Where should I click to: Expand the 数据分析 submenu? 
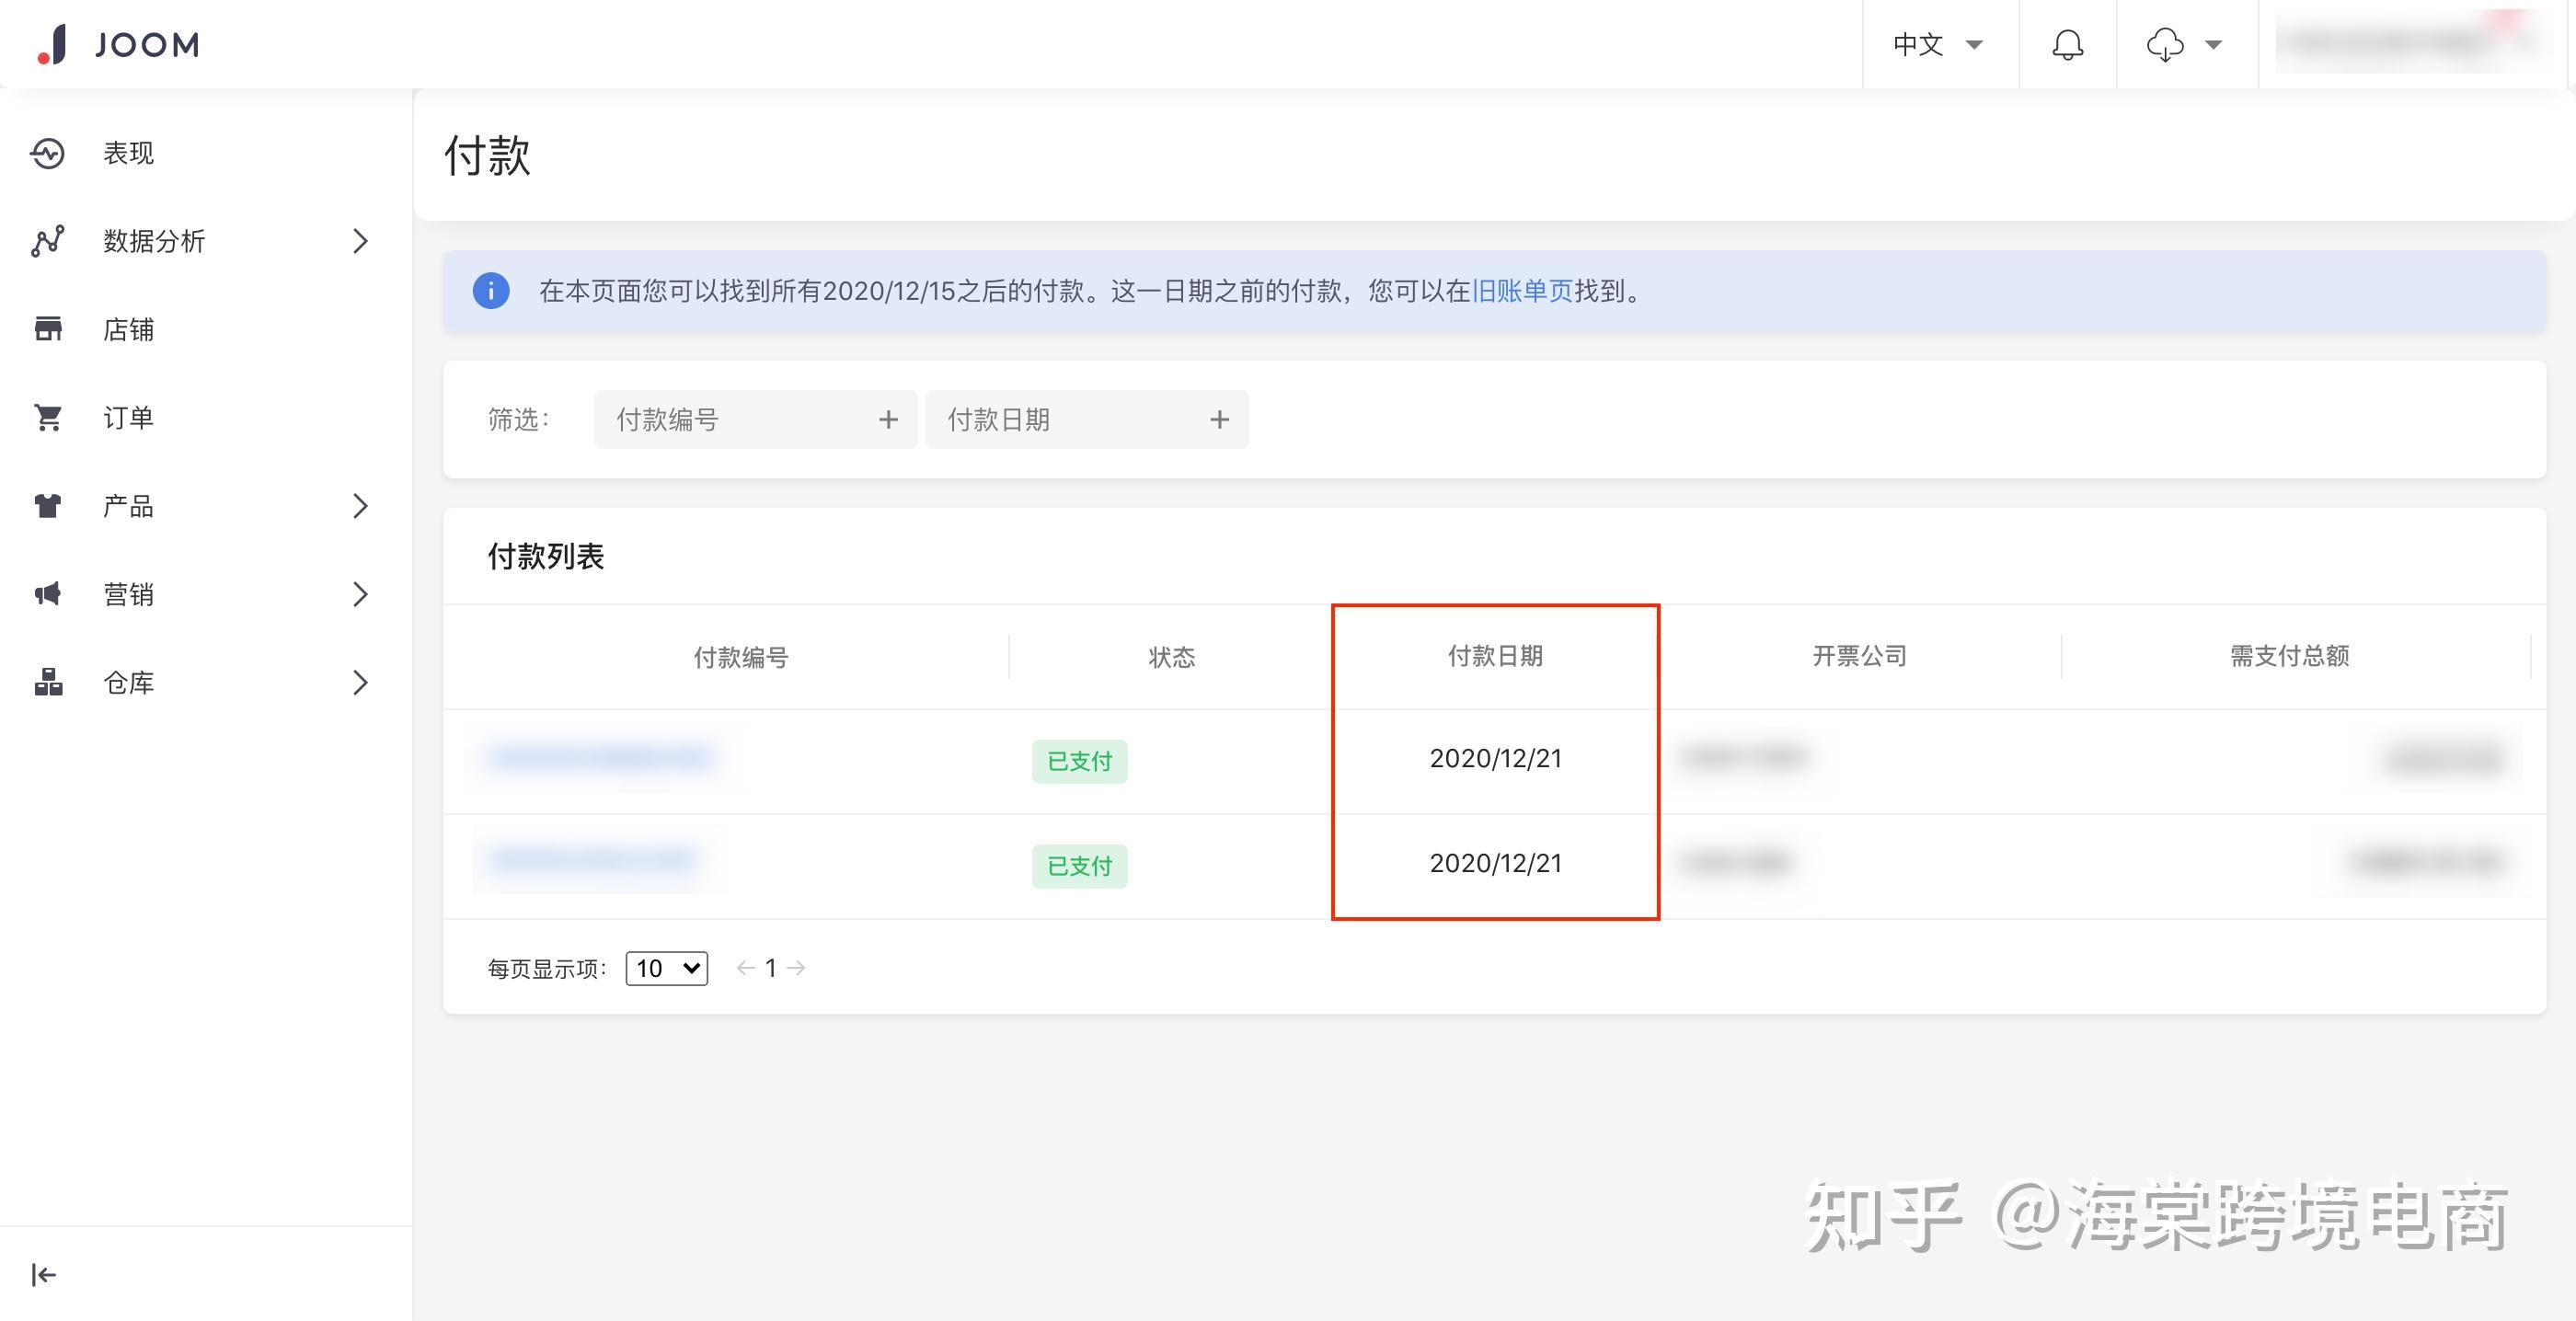(x=361, y=241)
